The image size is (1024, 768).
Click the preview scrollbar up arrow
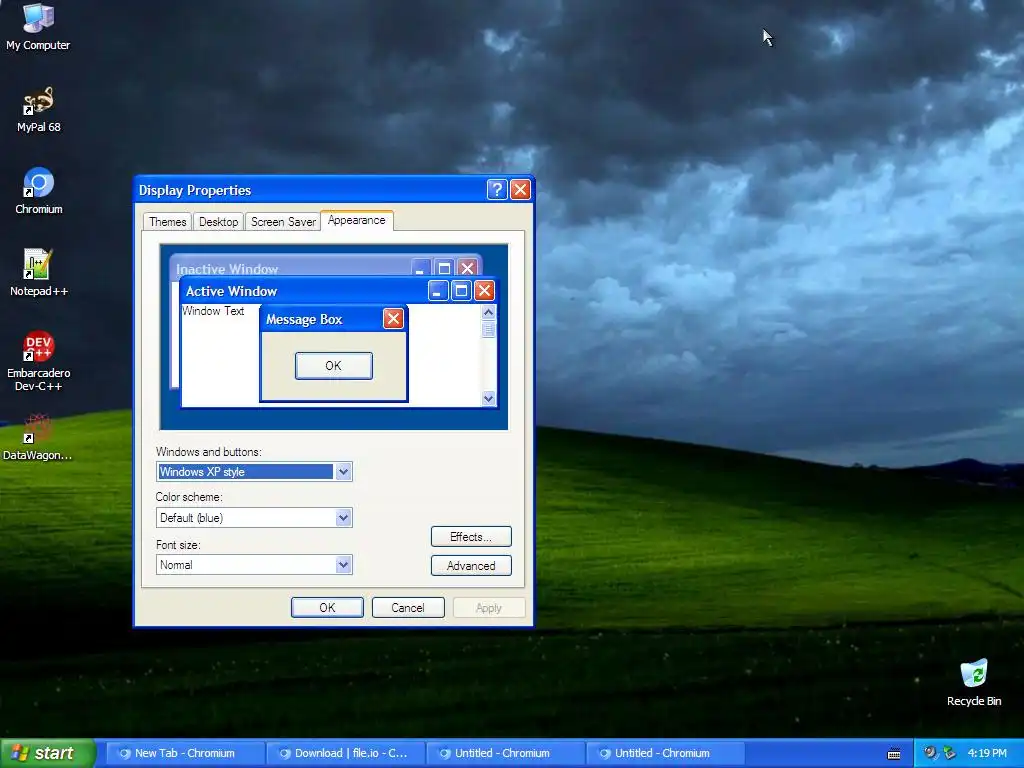[x=488, y=313]
